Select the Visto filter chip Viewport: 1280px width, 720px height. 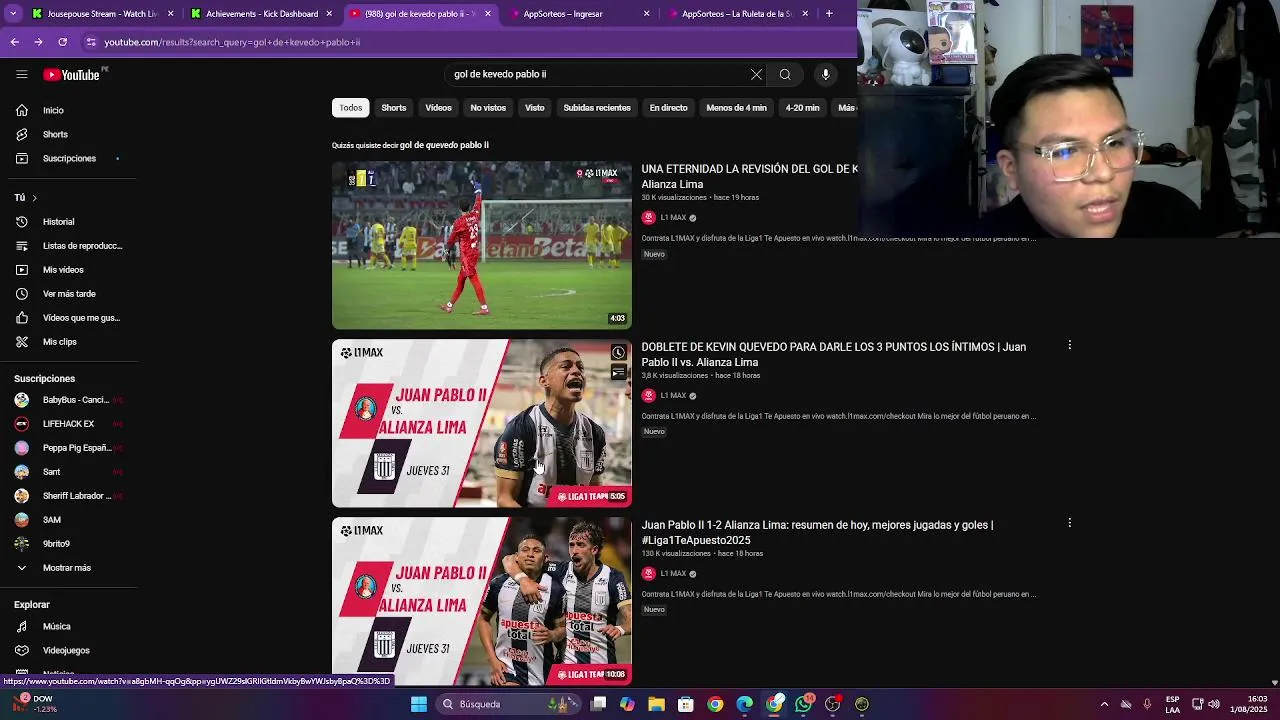click(535, 108)
